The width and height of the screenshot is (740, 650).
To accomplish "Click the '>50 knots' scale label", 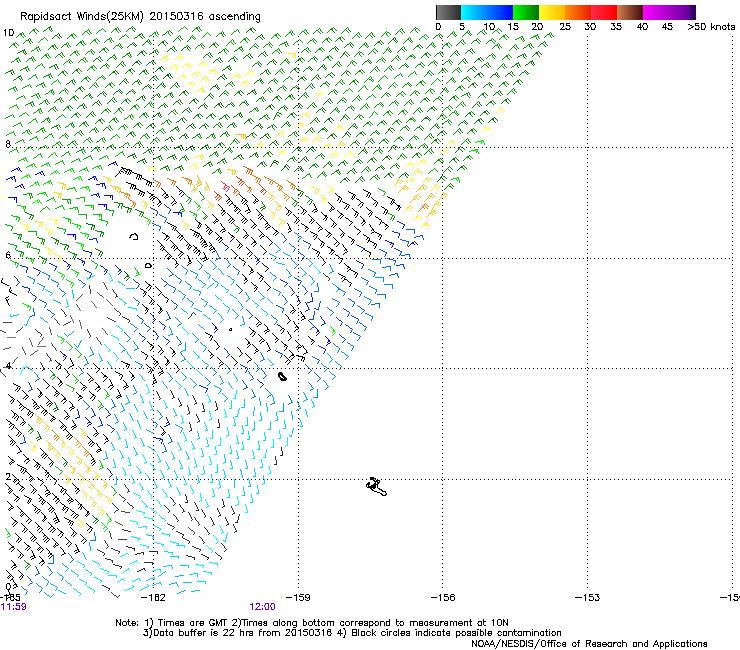I will pos(711,27).
